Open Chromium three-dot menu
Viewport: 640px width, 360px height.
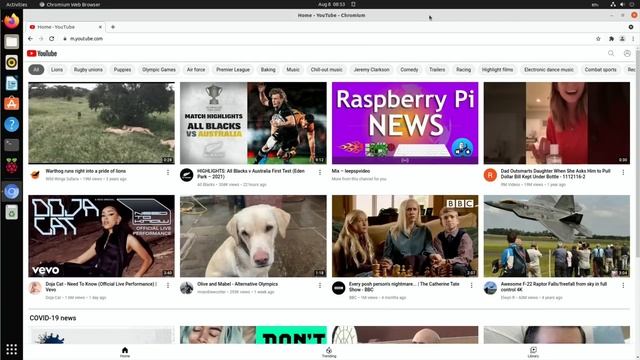[x=633, y=39]
